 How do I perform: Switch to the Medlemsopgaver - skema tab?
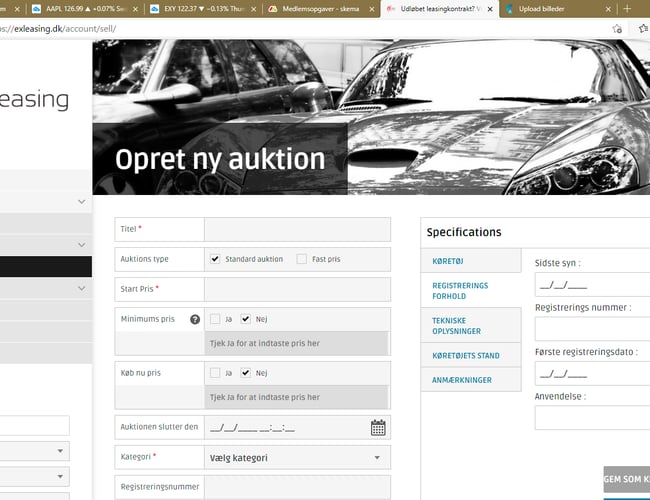pyautogui.click(x=321, y=9)
